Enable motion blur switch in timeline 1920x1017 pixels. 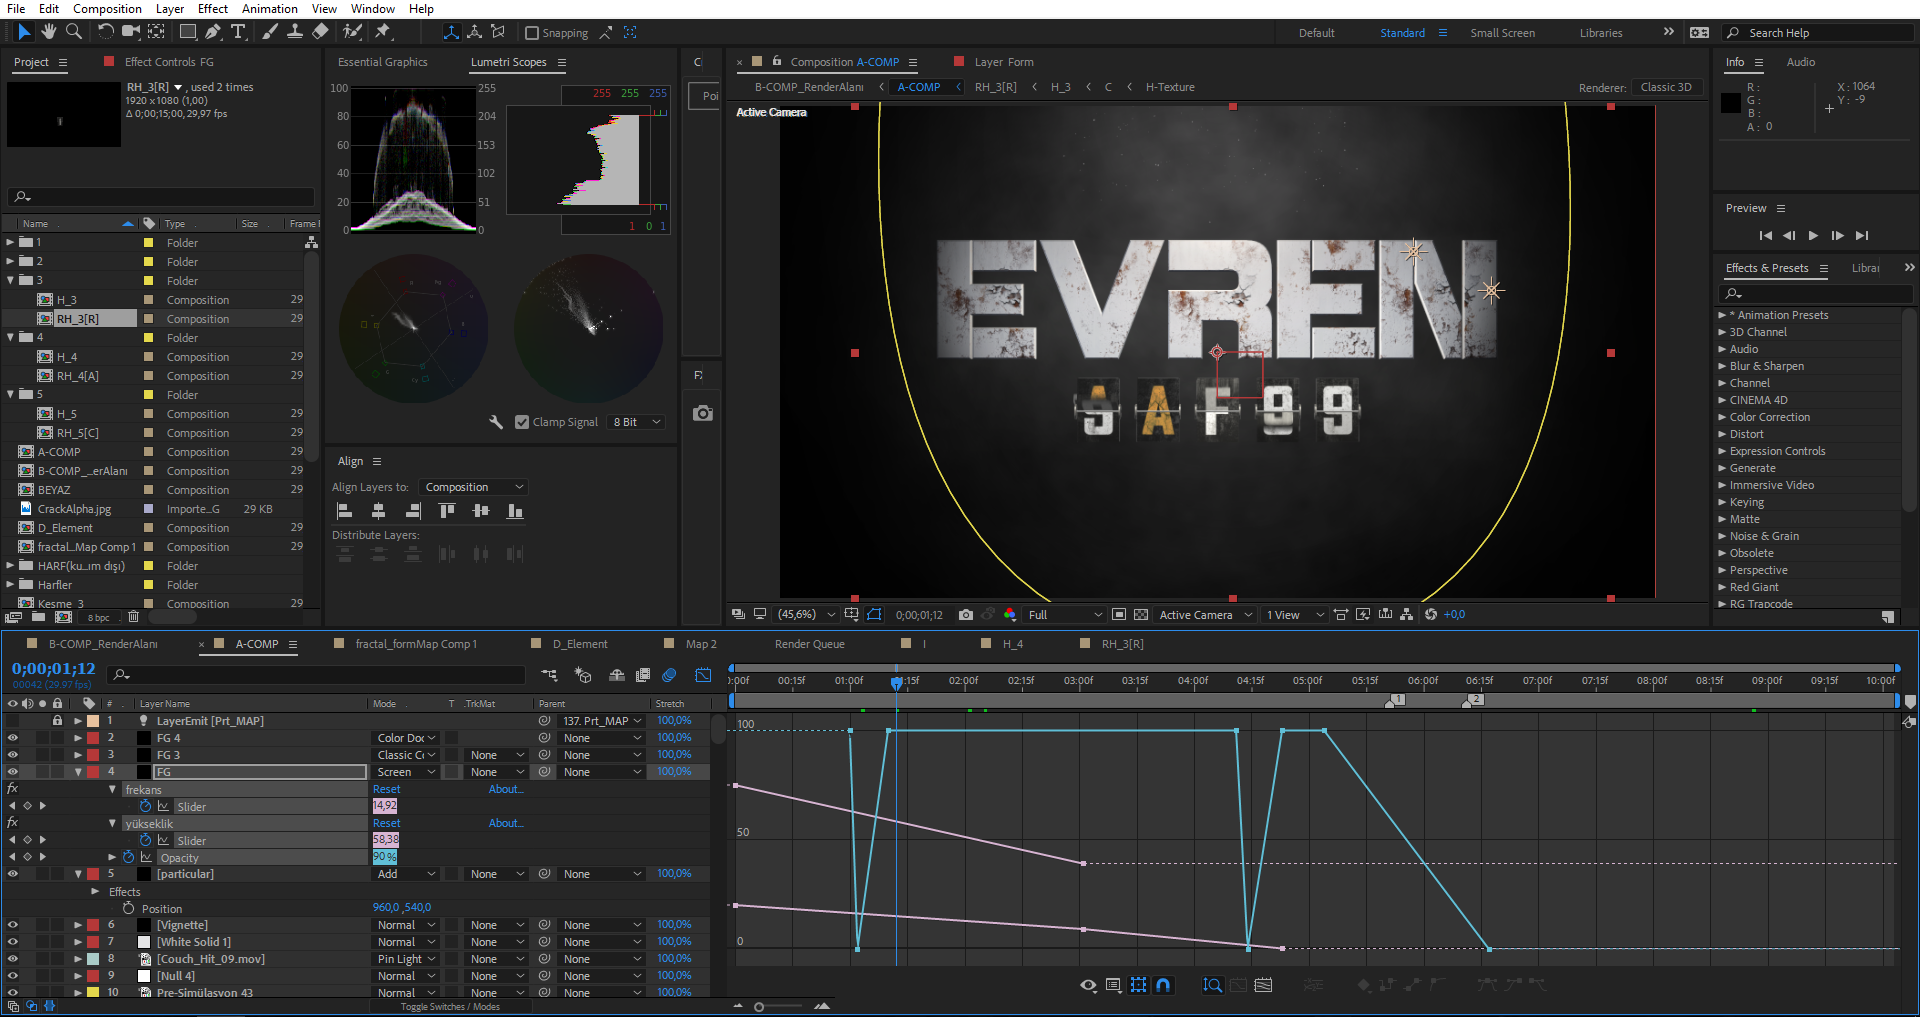(x=669, y=675)
